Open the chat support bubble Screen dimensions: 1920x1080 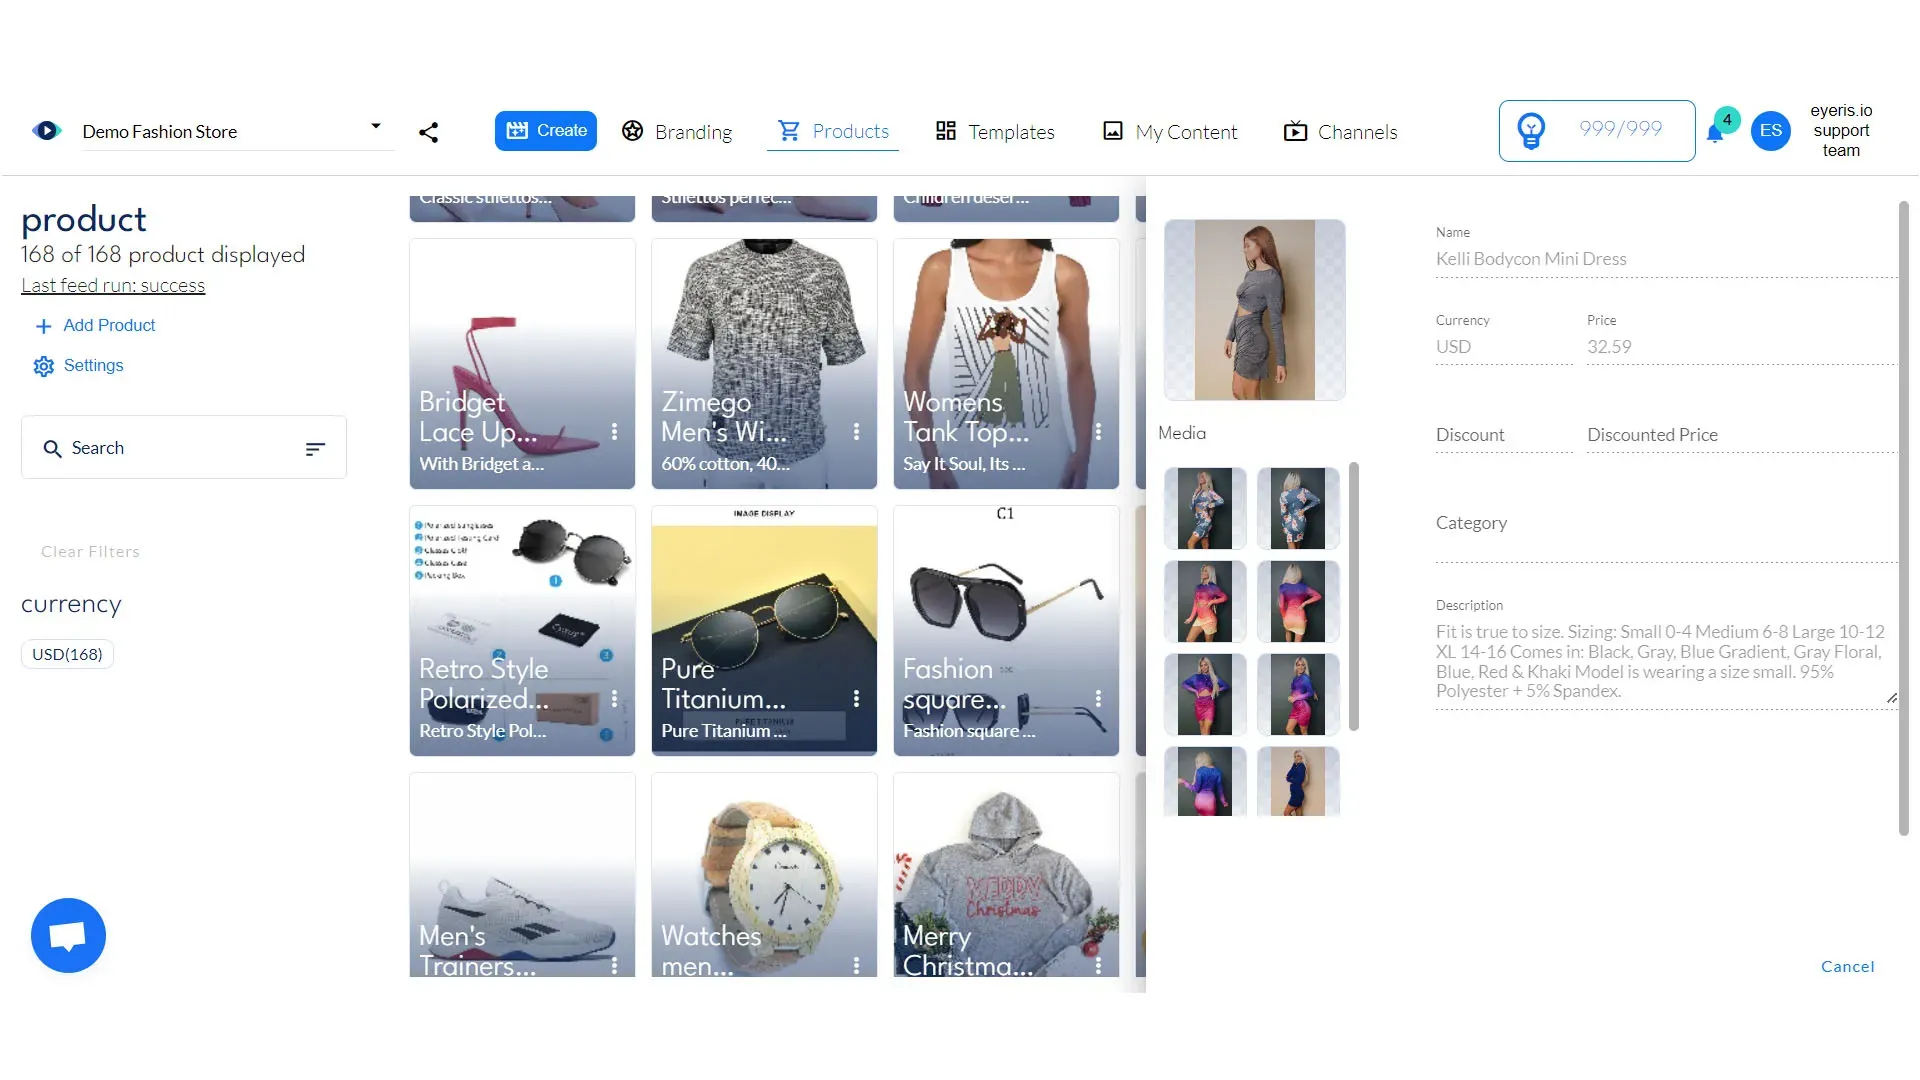68,935
